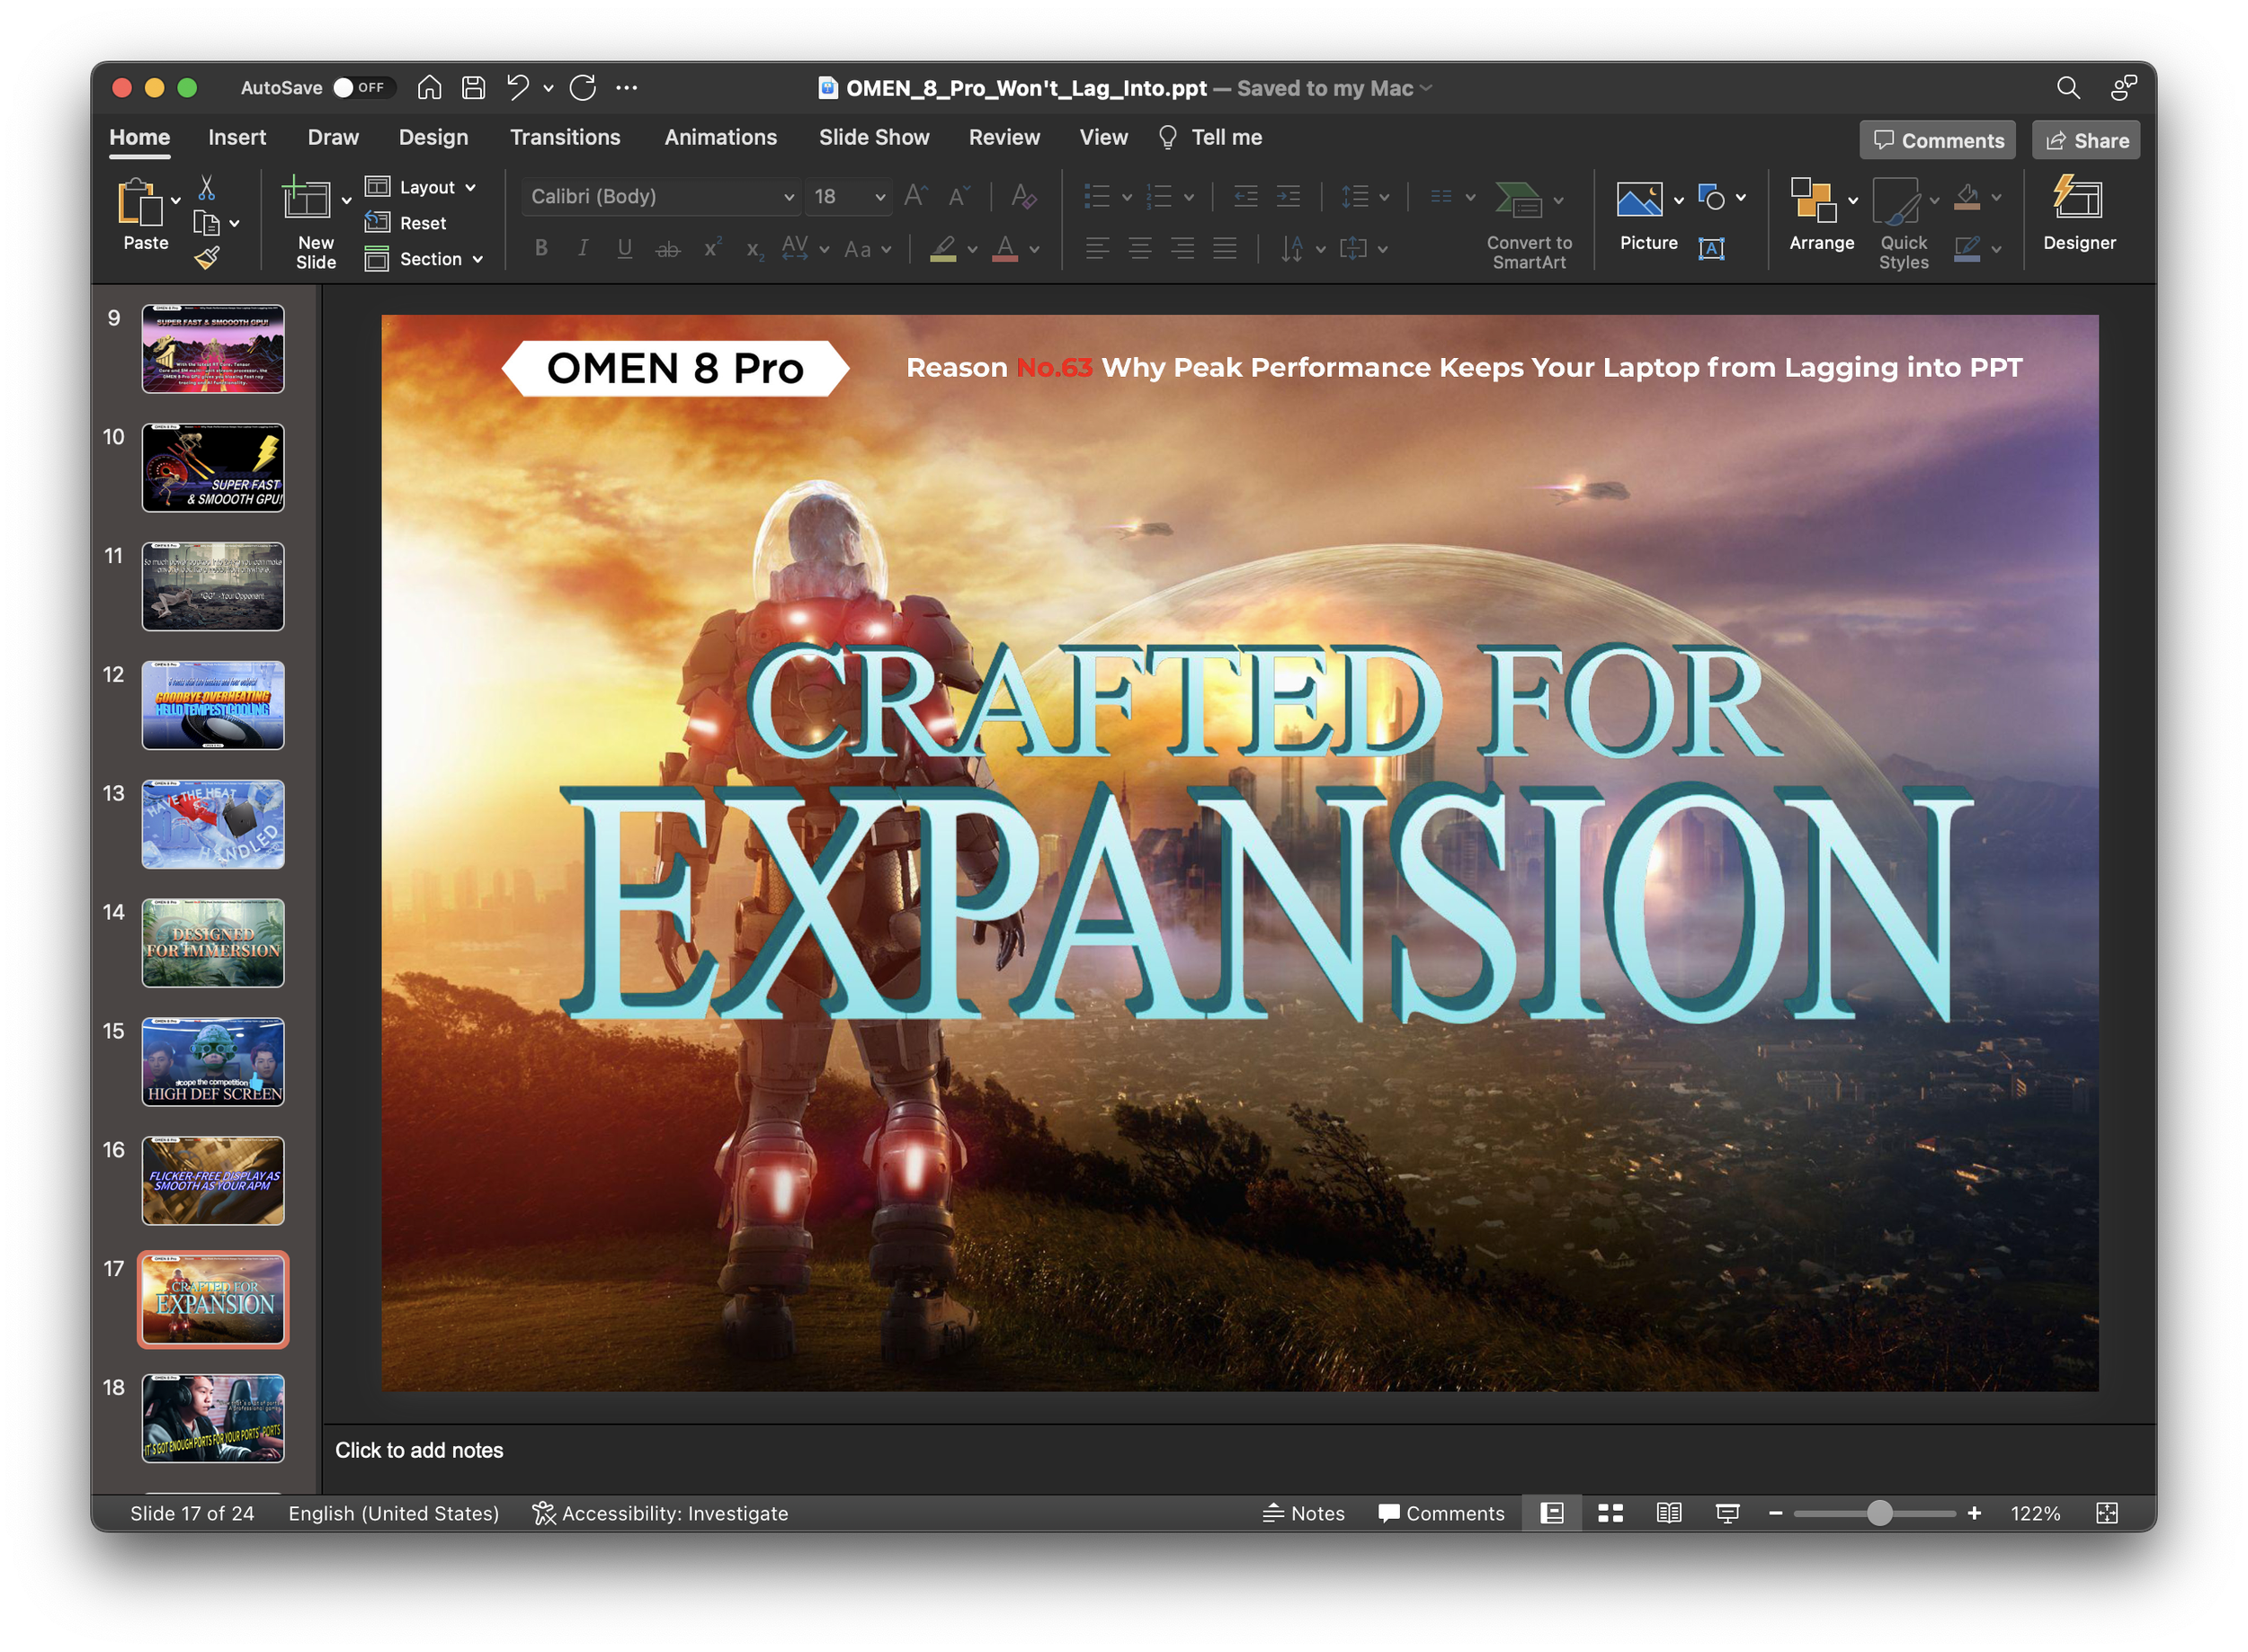Switch to the Draw tab
The height and width of the screenshot is (1652, 2248).
[x=333, y=137]
